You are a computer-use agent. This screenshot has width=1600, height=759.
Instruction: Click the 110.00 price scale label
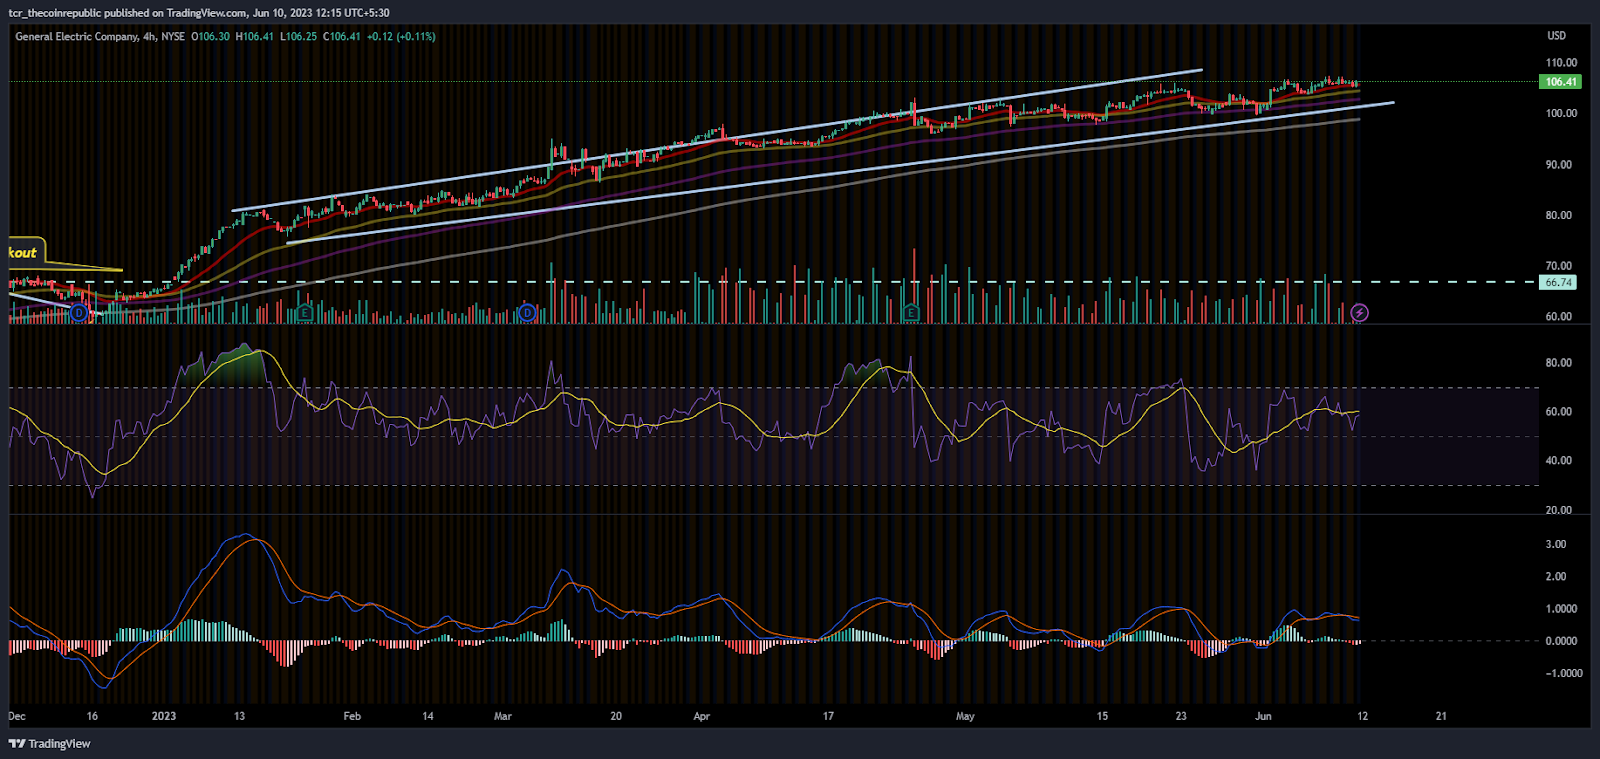click(1561, 62)
